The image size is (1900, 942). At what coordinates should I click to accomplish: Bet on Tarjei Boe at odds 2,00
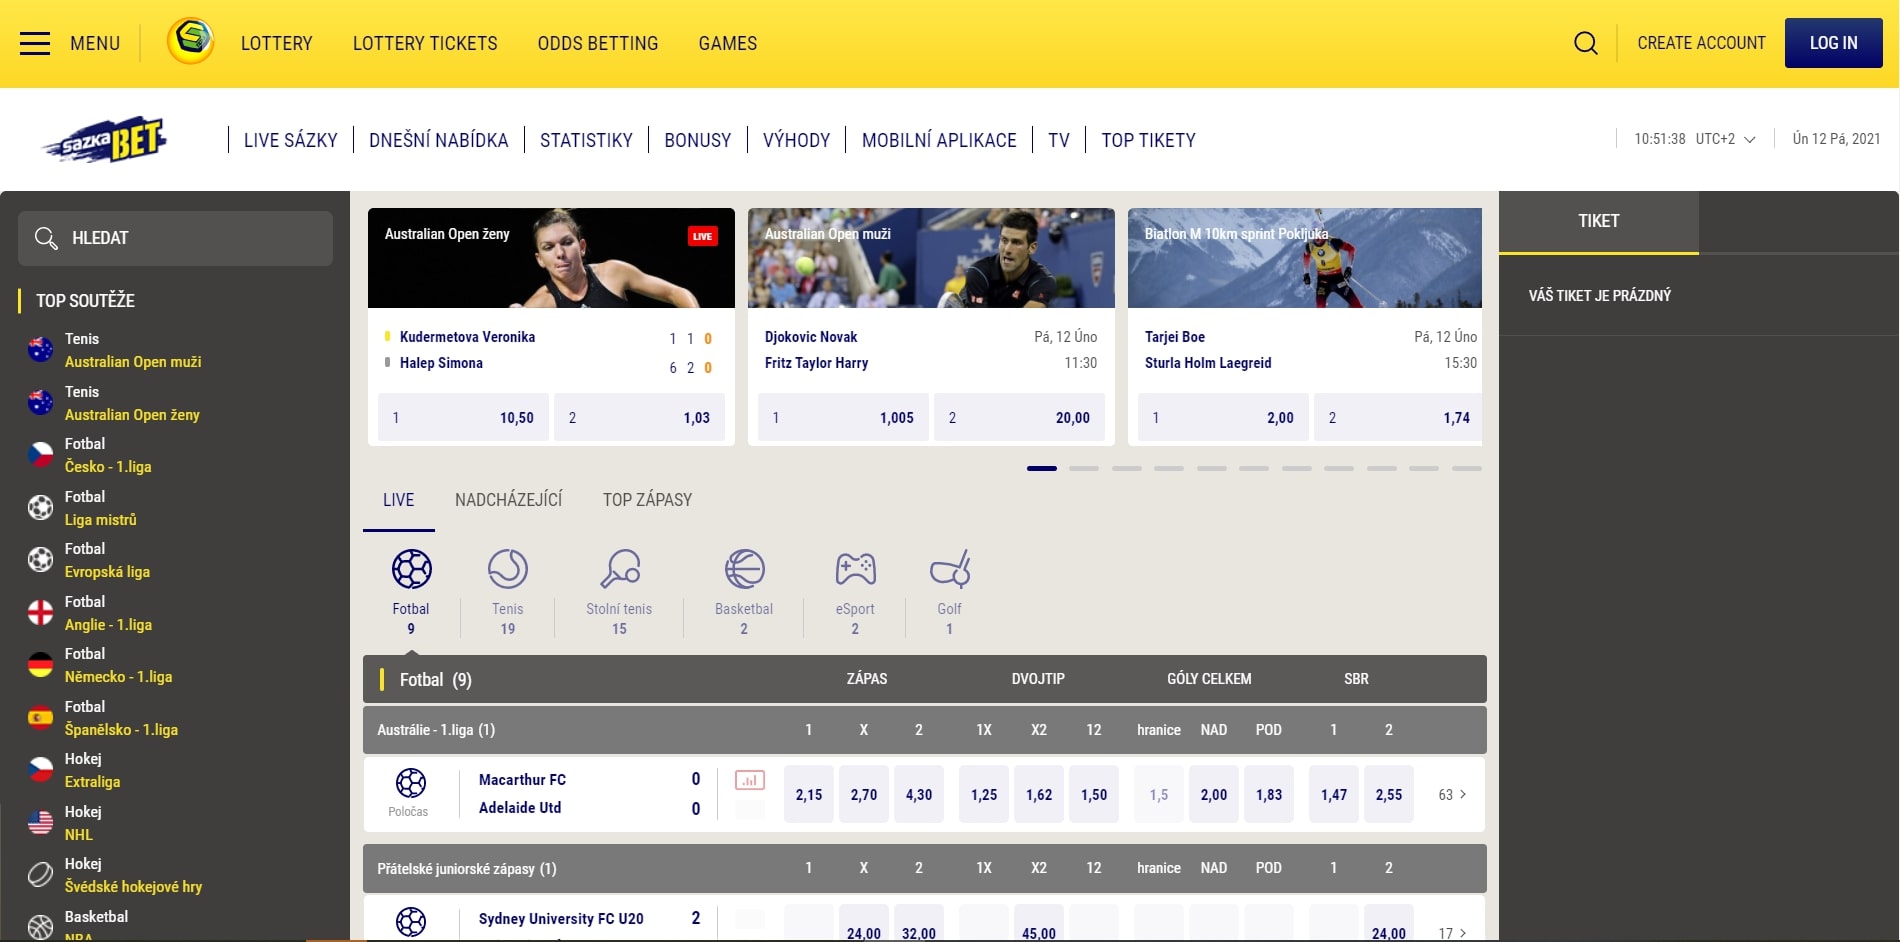[1223, 417]
